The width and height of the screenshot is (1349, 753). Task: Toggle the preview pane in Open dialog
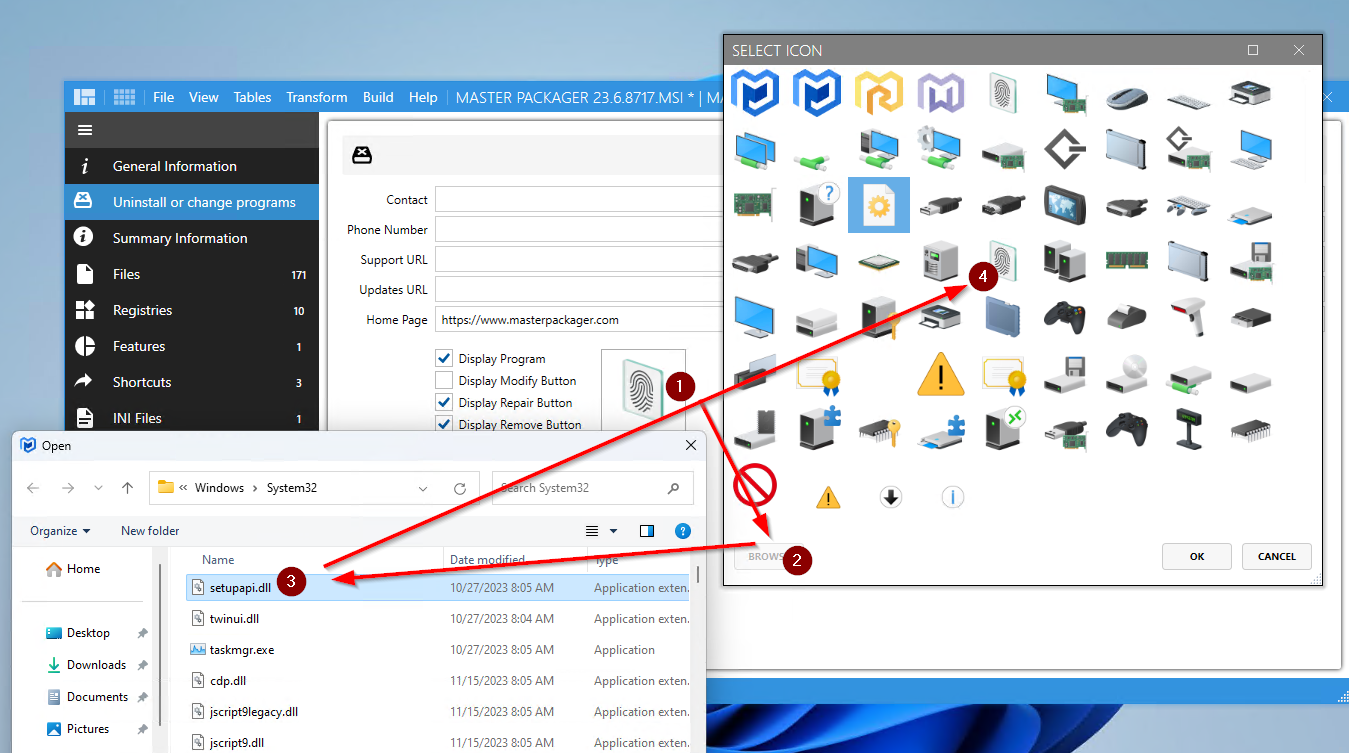(647, 531)
